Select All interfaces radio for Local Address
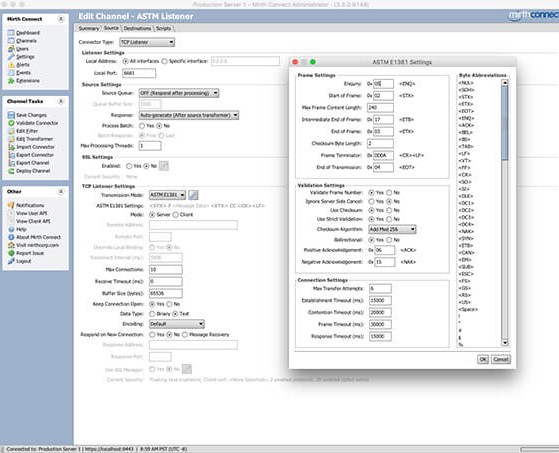Screen dimensions: 559x453 pyautogui.click(x=125, y=61)
